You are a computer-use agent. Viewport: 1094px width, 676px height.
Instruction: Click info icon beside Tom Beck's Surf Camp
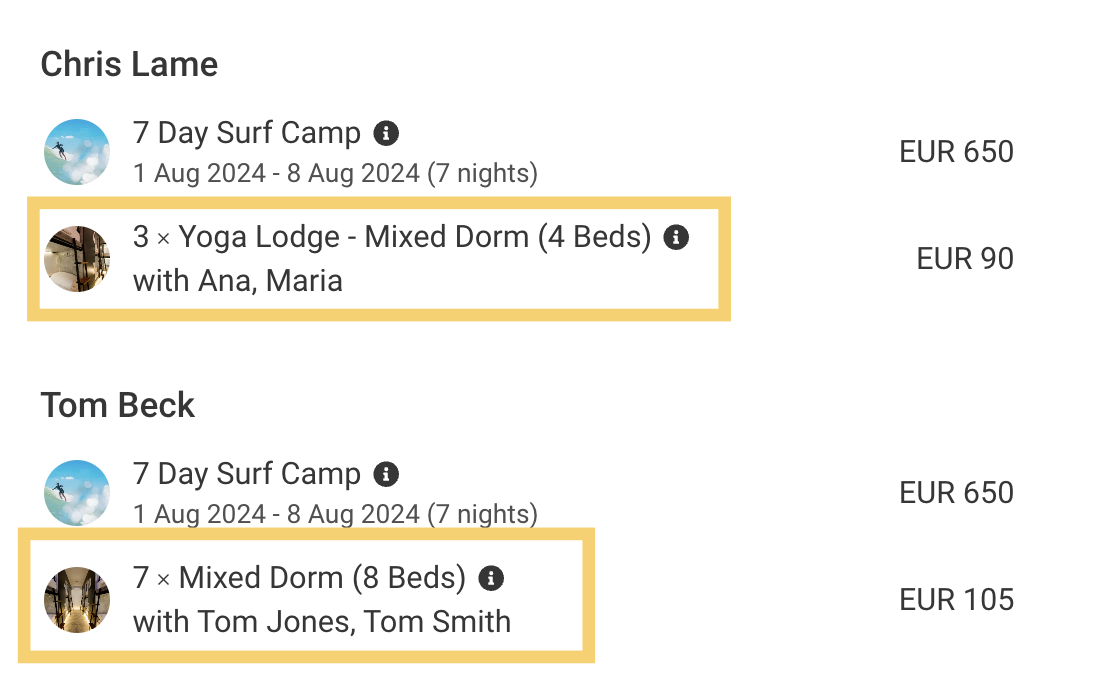pos(386,474)
